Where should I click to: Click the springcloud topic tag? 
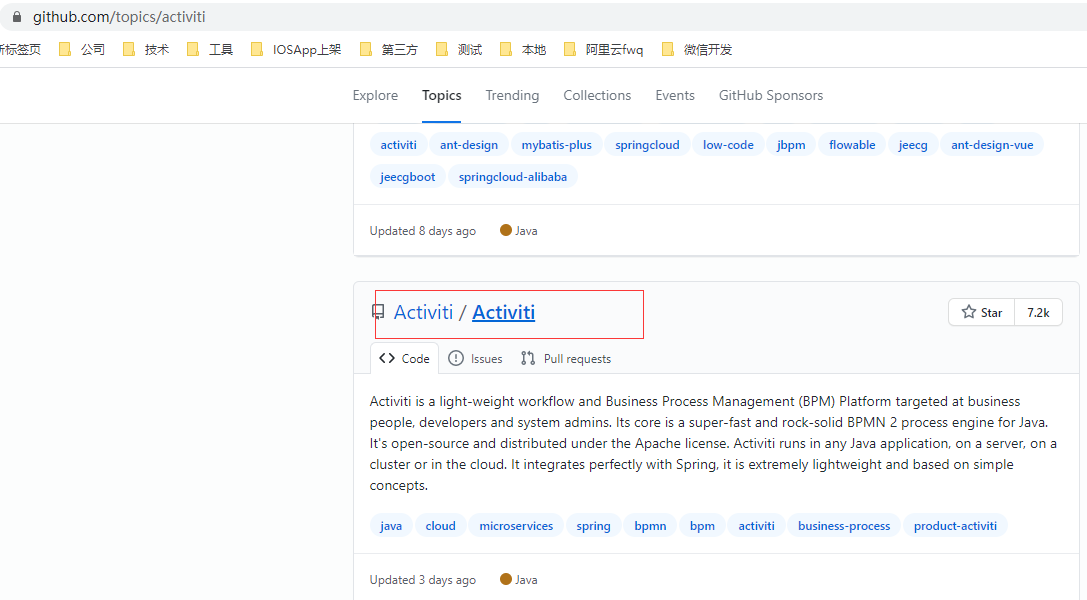pos(647,145)
